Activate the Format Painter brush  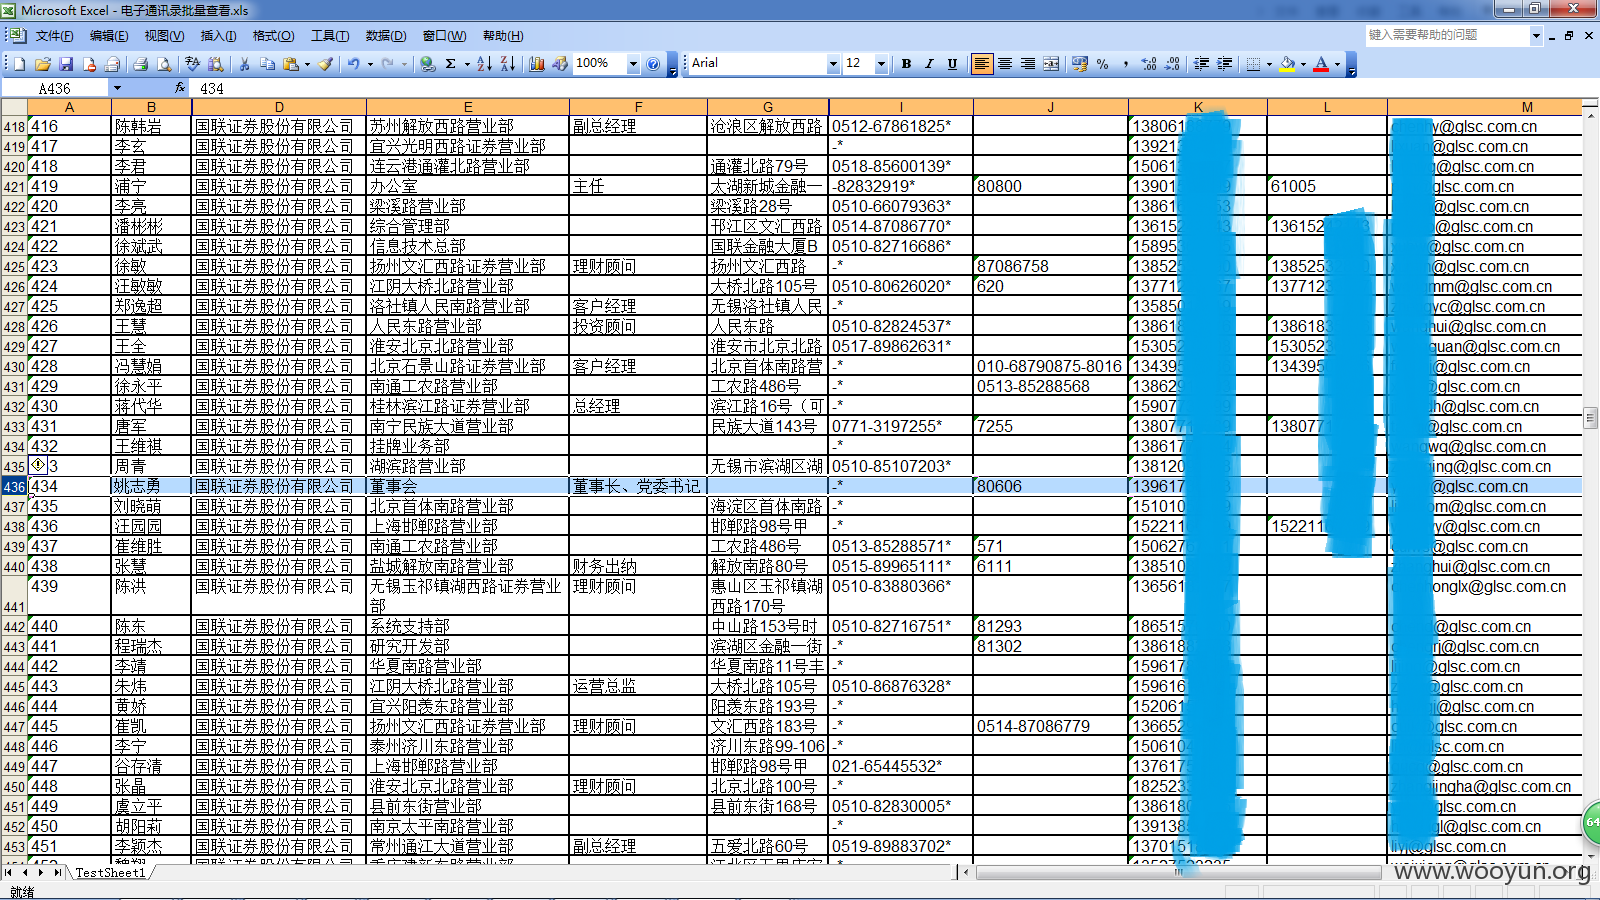pyautogui.click(x=325, y=64)
